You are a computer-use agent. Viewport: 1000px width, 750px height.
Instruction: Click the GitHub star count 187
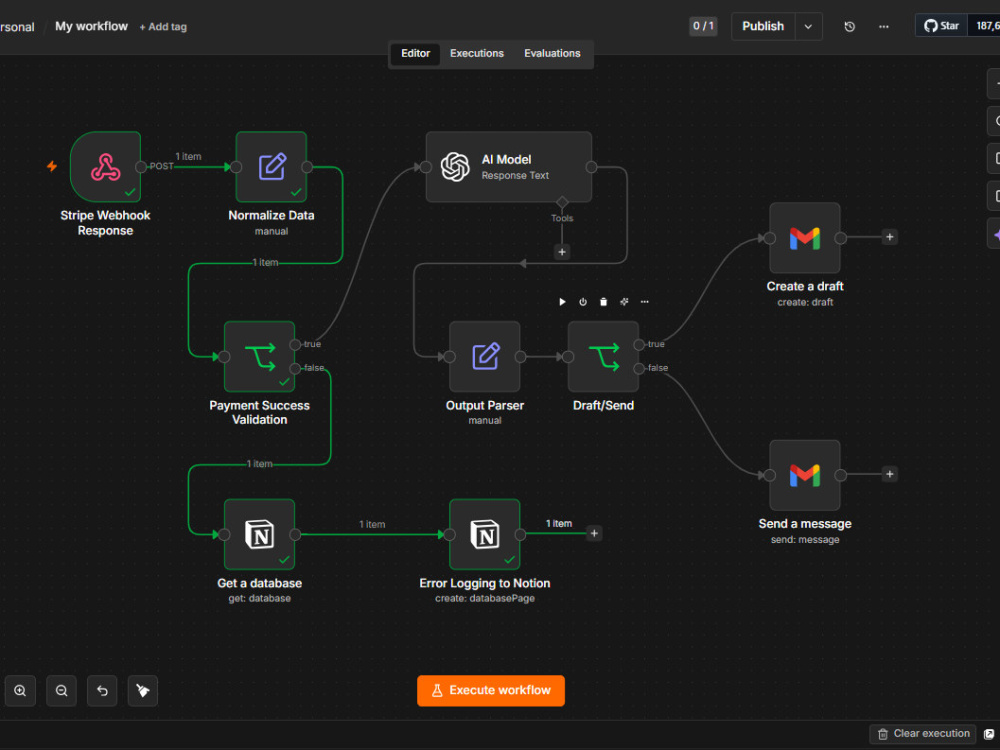985,26
